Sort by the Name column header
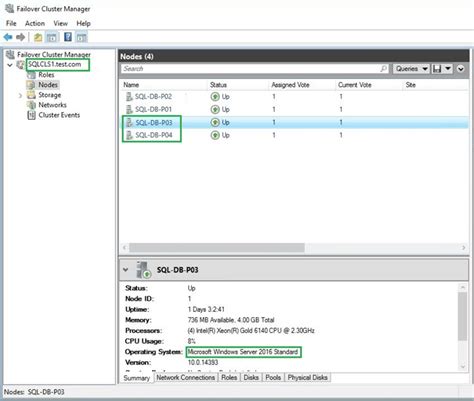This screenshot has width=474, height=401. [x=131, y=85]
